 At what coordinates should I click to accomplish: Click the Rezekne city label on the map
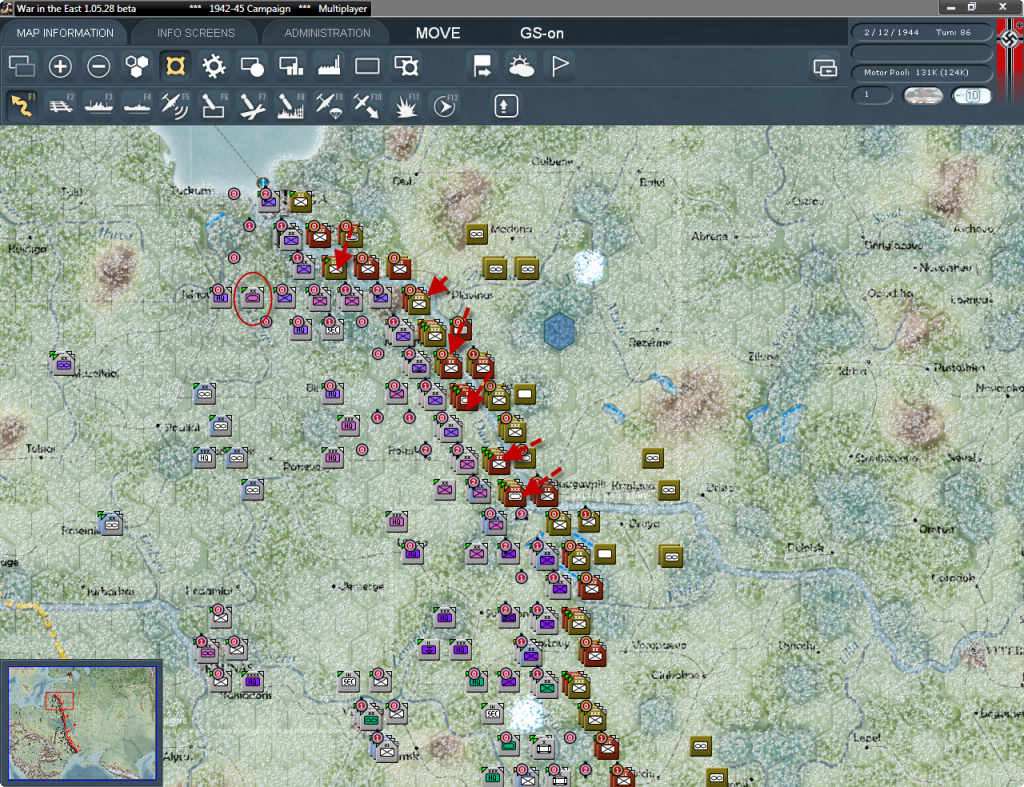tap(650, 342)
